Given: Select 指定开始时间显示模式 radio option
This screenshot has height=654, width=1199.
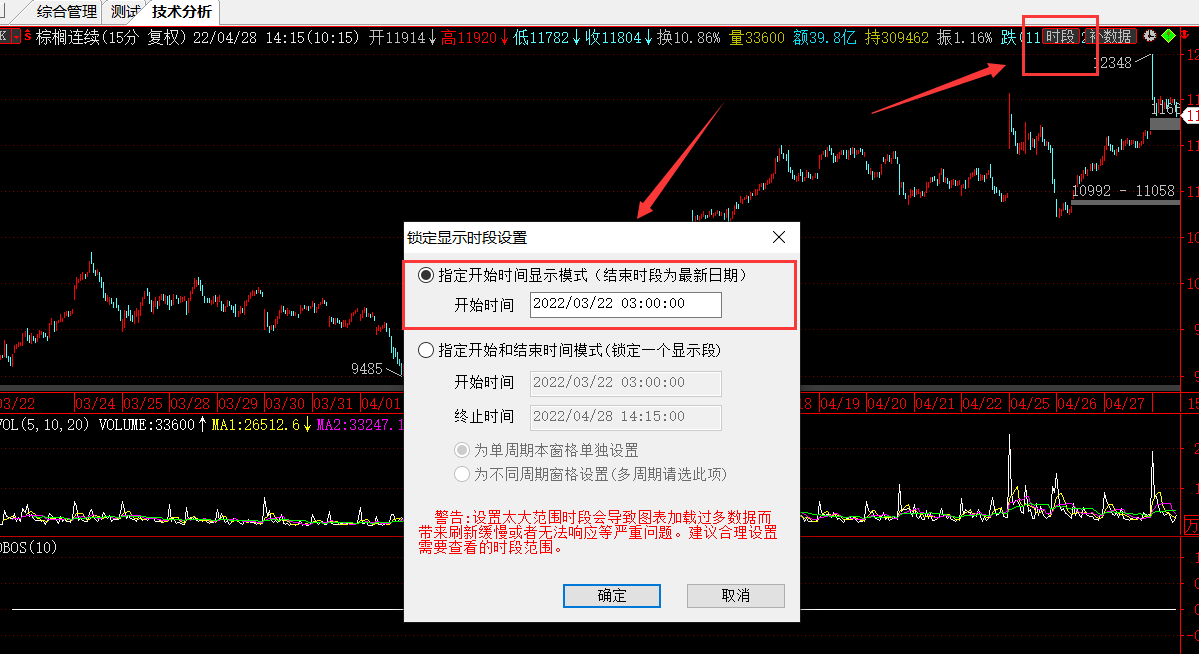Looking at the screenshot, I should pos(426,275).
